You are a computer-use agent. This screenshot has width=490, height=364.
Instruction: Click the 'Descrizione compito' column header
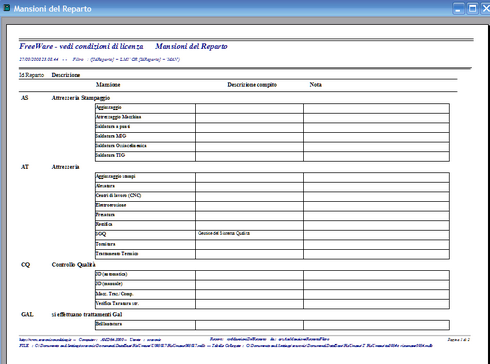click(252, 85)
